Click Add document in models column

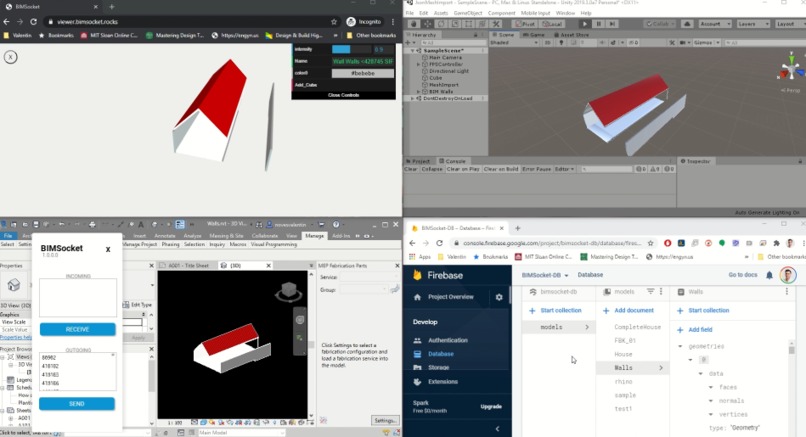(628, 311)
